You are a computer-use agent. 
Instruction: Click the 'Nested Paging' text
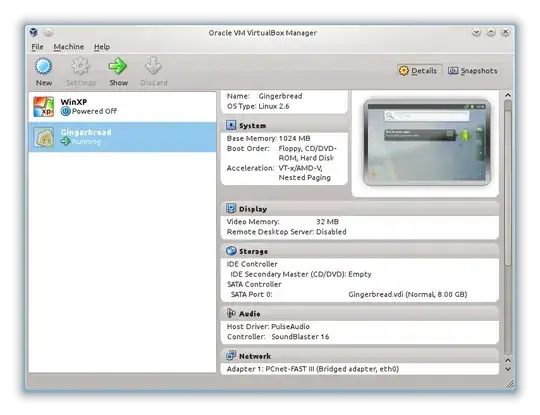tap(304, 177)
